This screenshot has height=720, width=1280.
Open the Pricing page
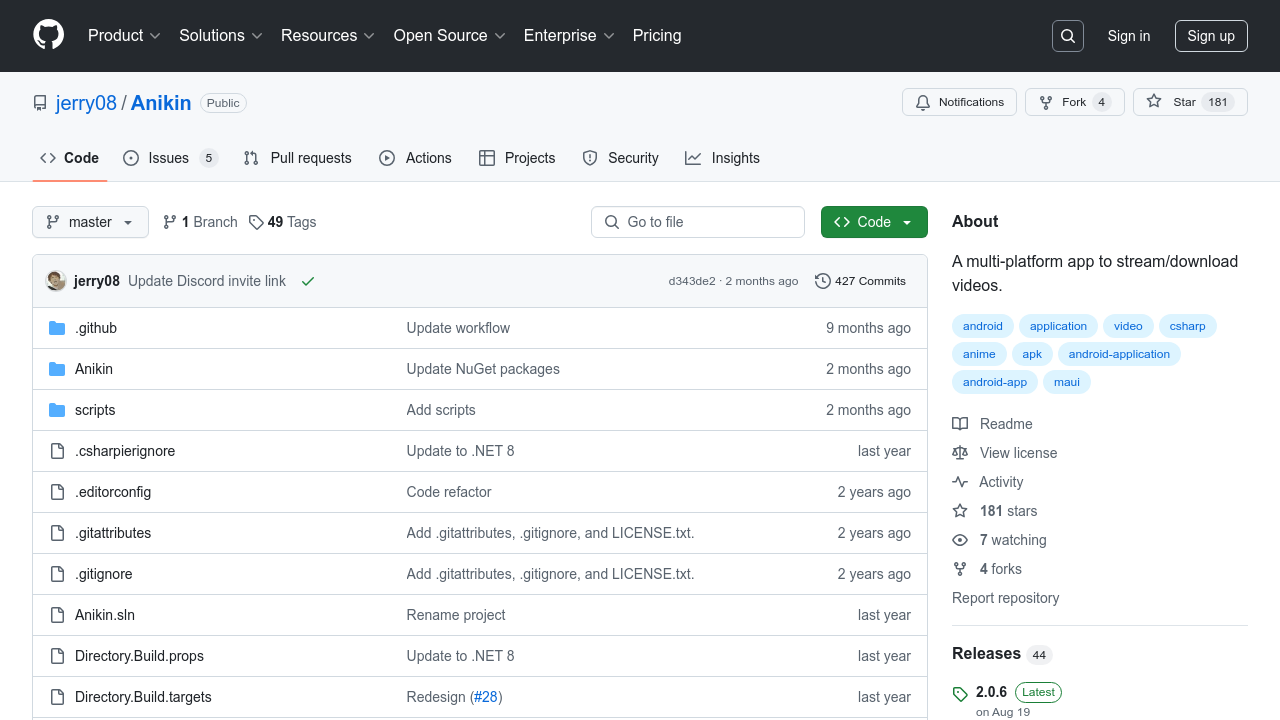(657, 35)
